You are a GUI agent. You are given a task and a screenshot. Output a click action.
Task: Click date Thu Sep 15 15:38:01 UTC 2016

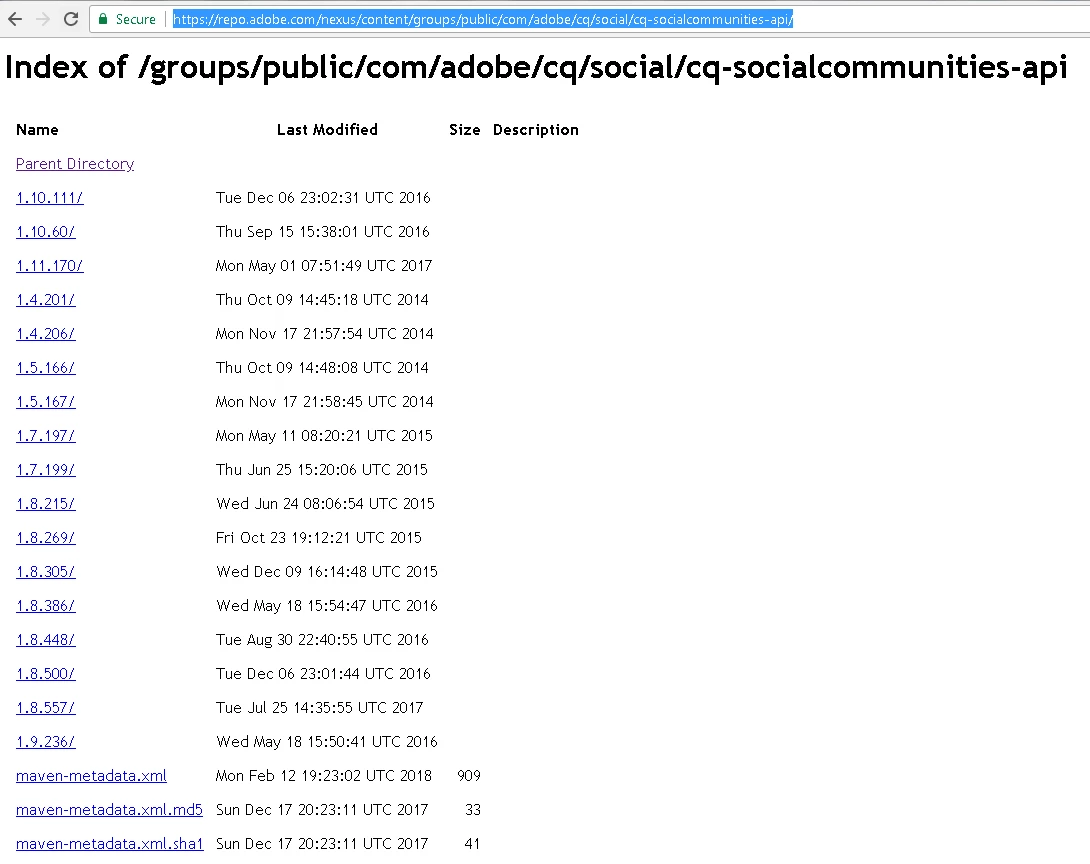pyautogui.click(x=323, y=232)
